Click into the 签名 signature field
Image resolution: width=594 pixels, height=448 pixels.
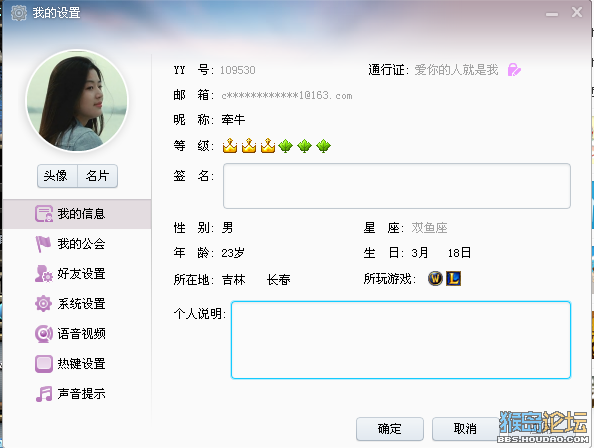point(397,186)
